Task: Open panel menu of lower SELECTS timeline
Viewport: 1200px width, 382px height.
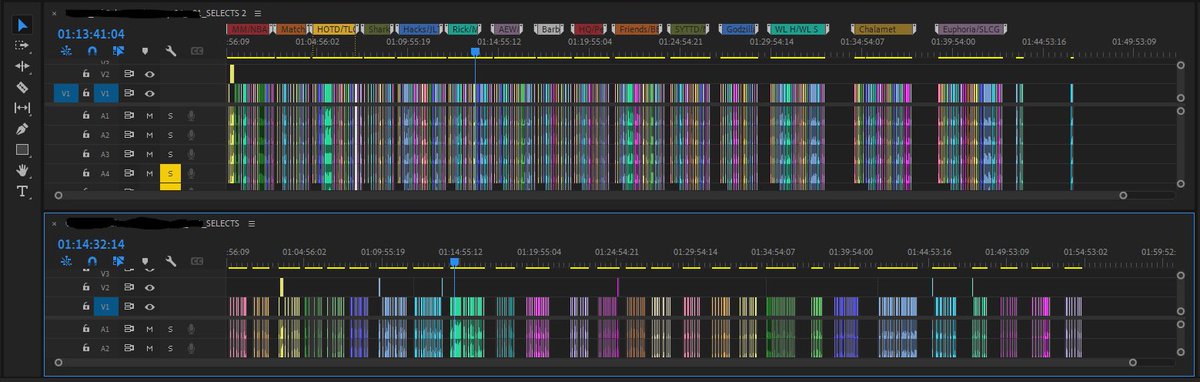Action: tap(252, 223)
